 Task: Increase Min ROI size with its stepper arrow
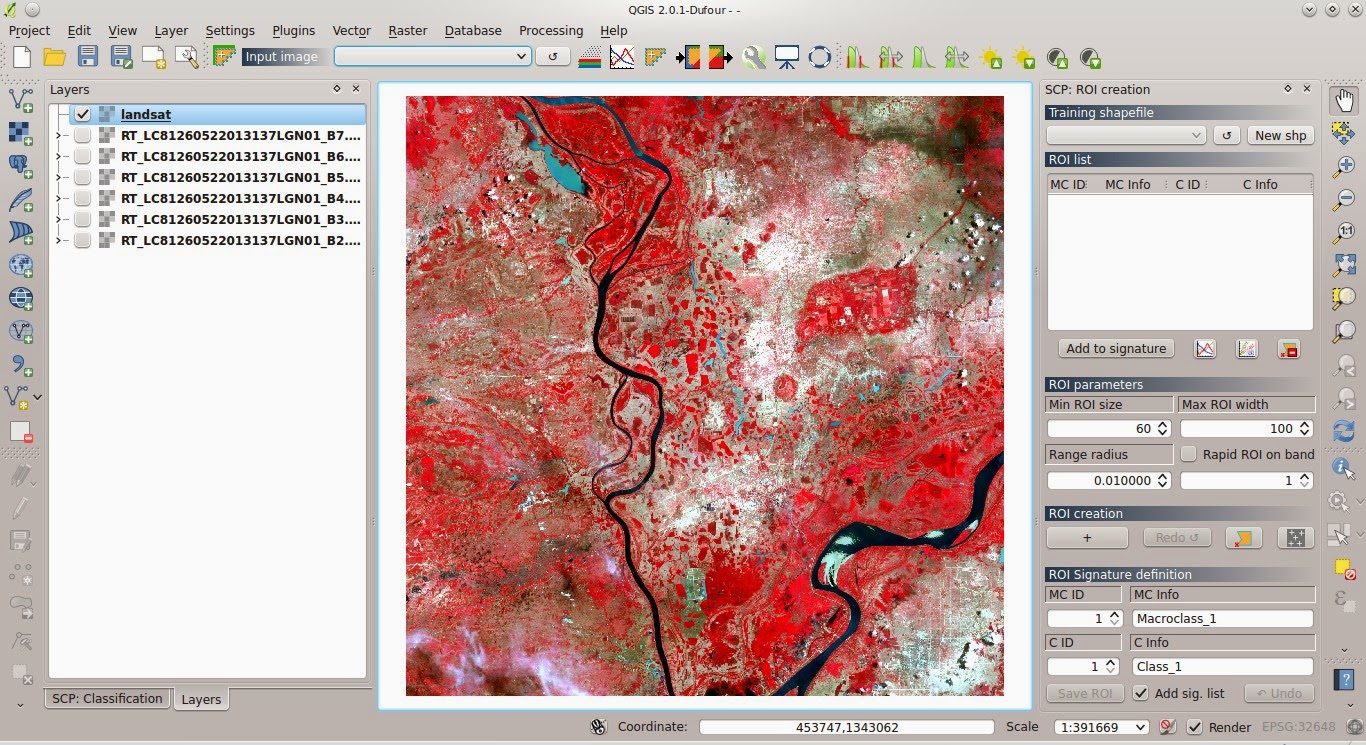[x=1163, y=424]
